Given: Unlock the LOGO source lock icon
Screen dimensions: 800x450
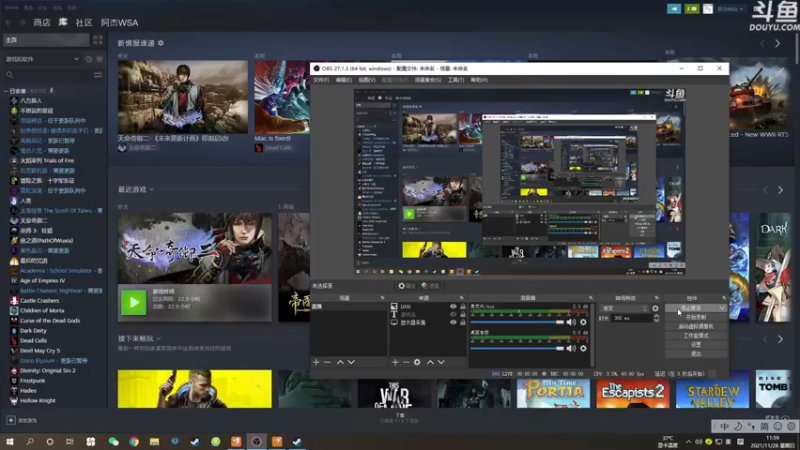Looking at the screenshot, I should click(x=463, y=307).
